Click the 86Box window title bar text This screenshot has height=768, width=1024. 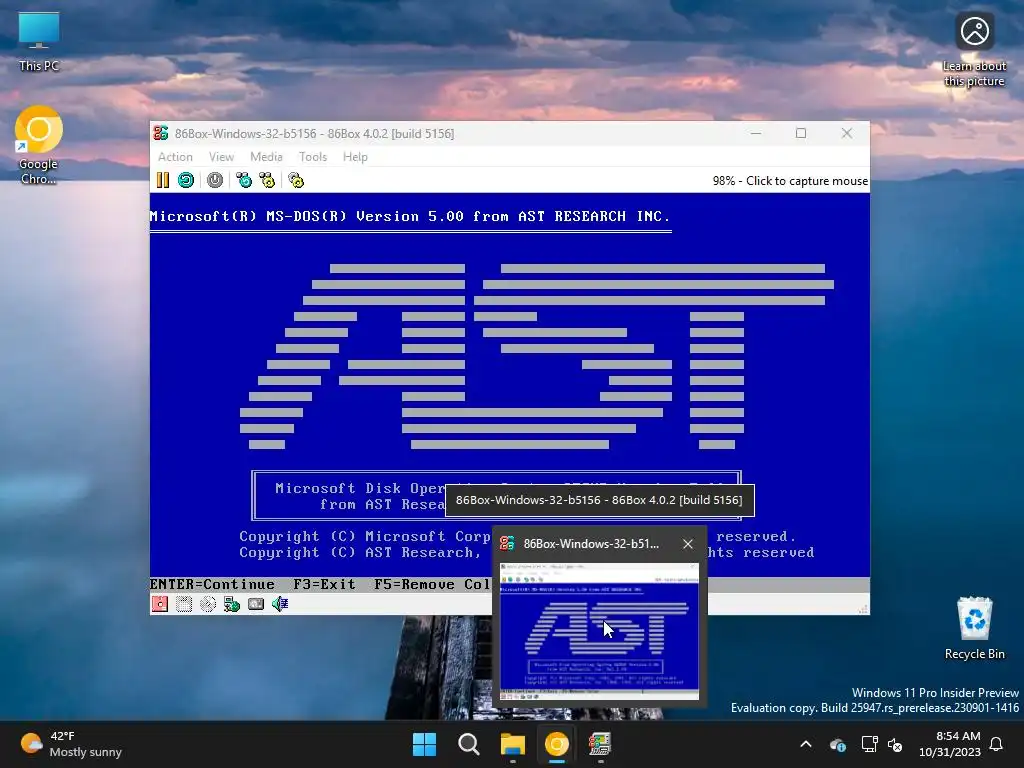pyautogui.click(x=314, y=133)
